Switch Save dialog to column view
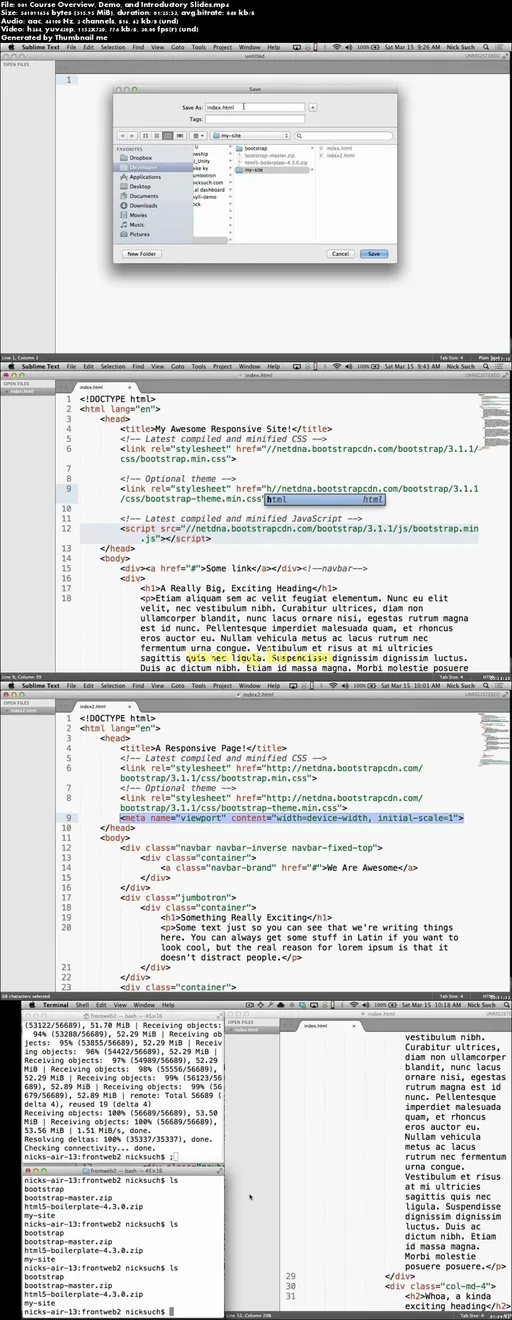Screen dimensions: 512x1320 coord(167,135)
